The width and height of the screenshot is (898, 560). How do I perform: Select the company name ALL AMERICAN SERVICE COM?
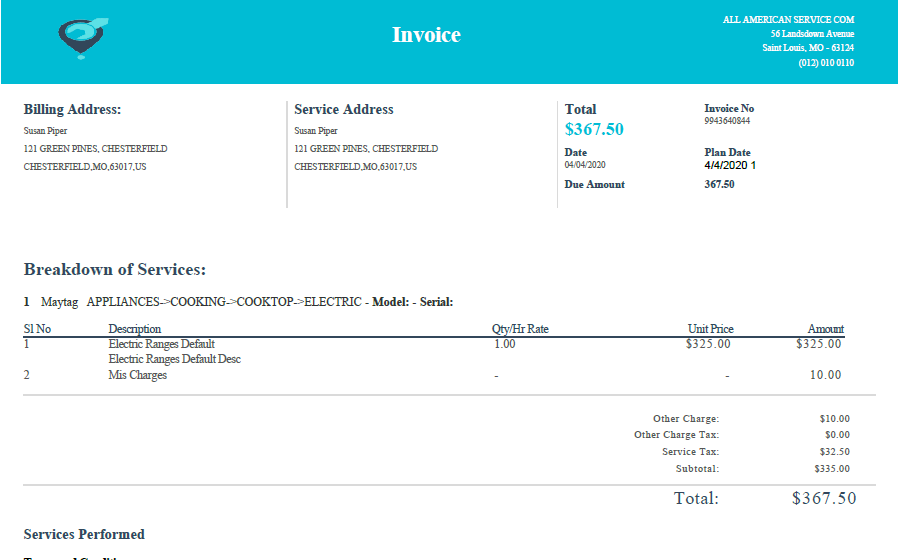point(788,19)
